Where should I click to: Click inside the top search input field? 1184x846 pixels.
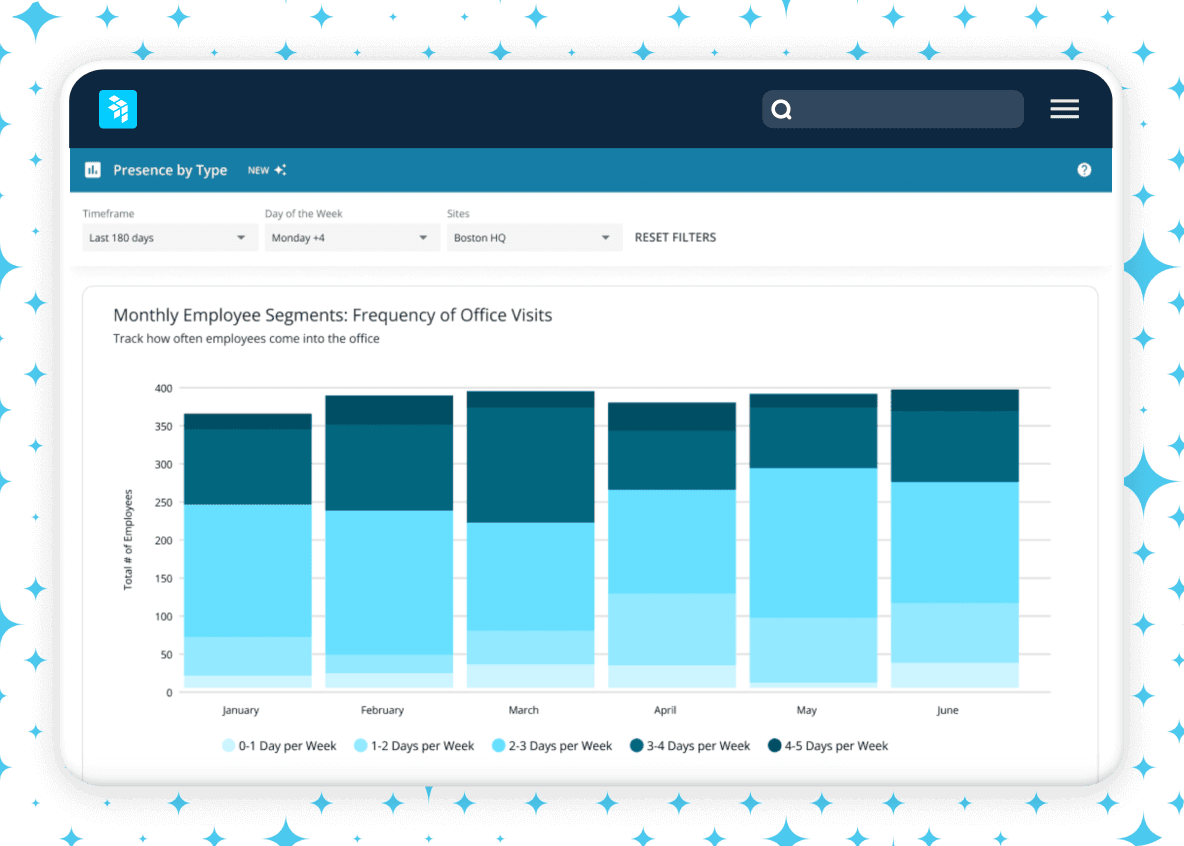[900, 109]
